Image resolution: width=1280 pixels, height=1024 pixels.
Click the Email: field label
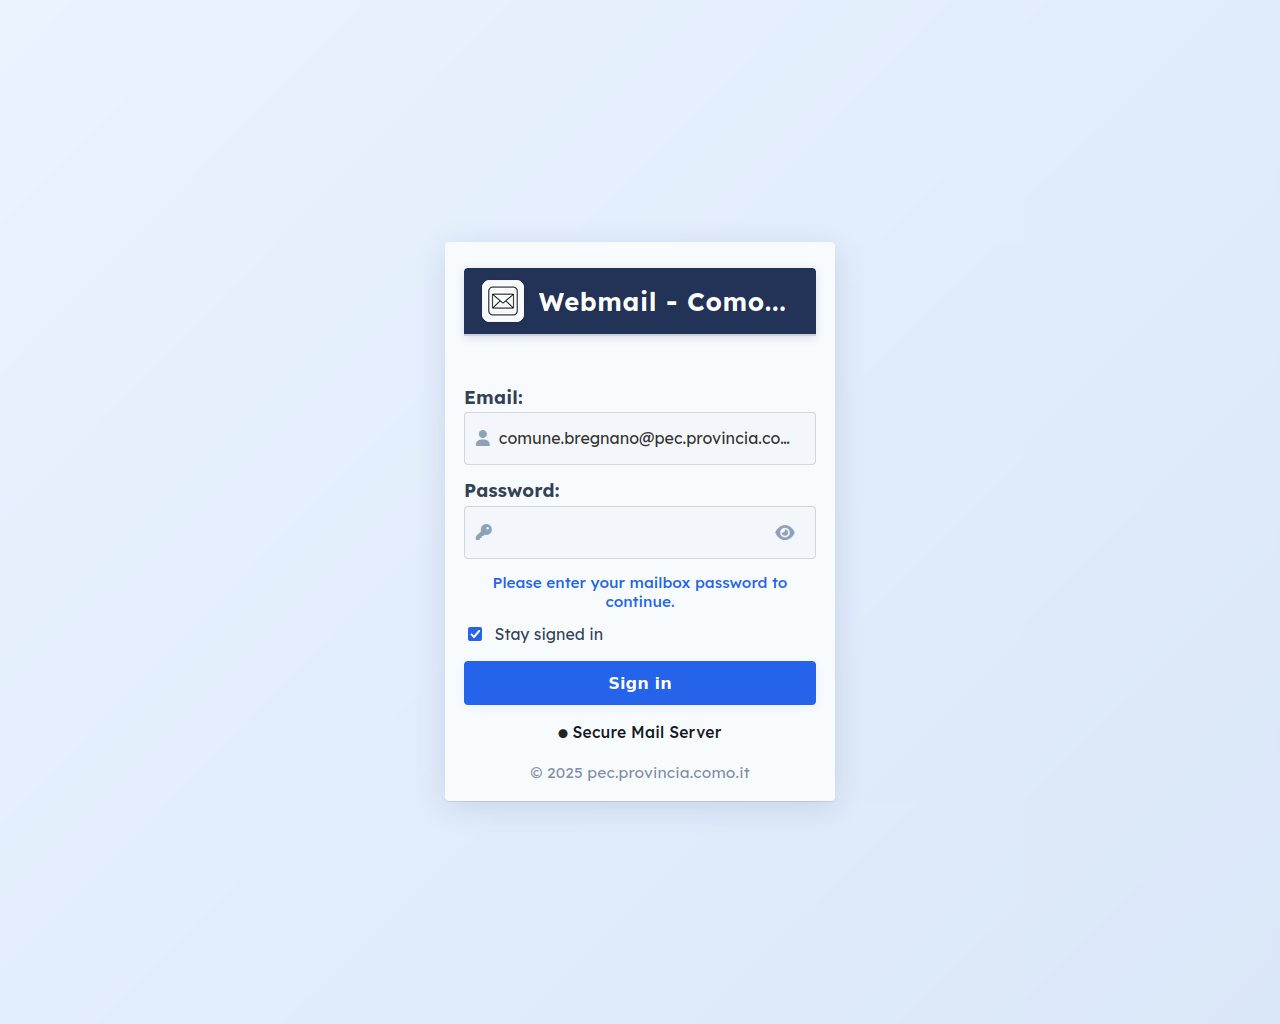coord(494,397)
